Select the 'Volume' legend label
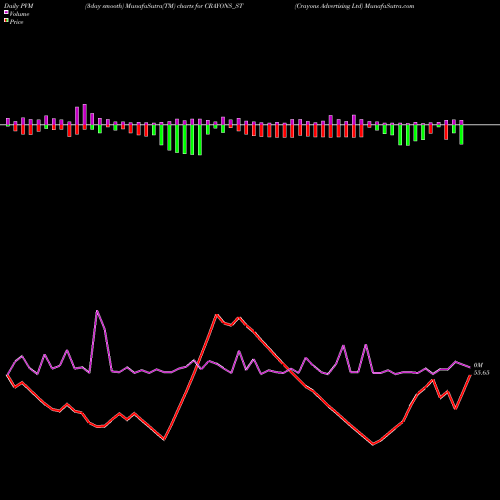The image size is (500, 500). [19, 14]
